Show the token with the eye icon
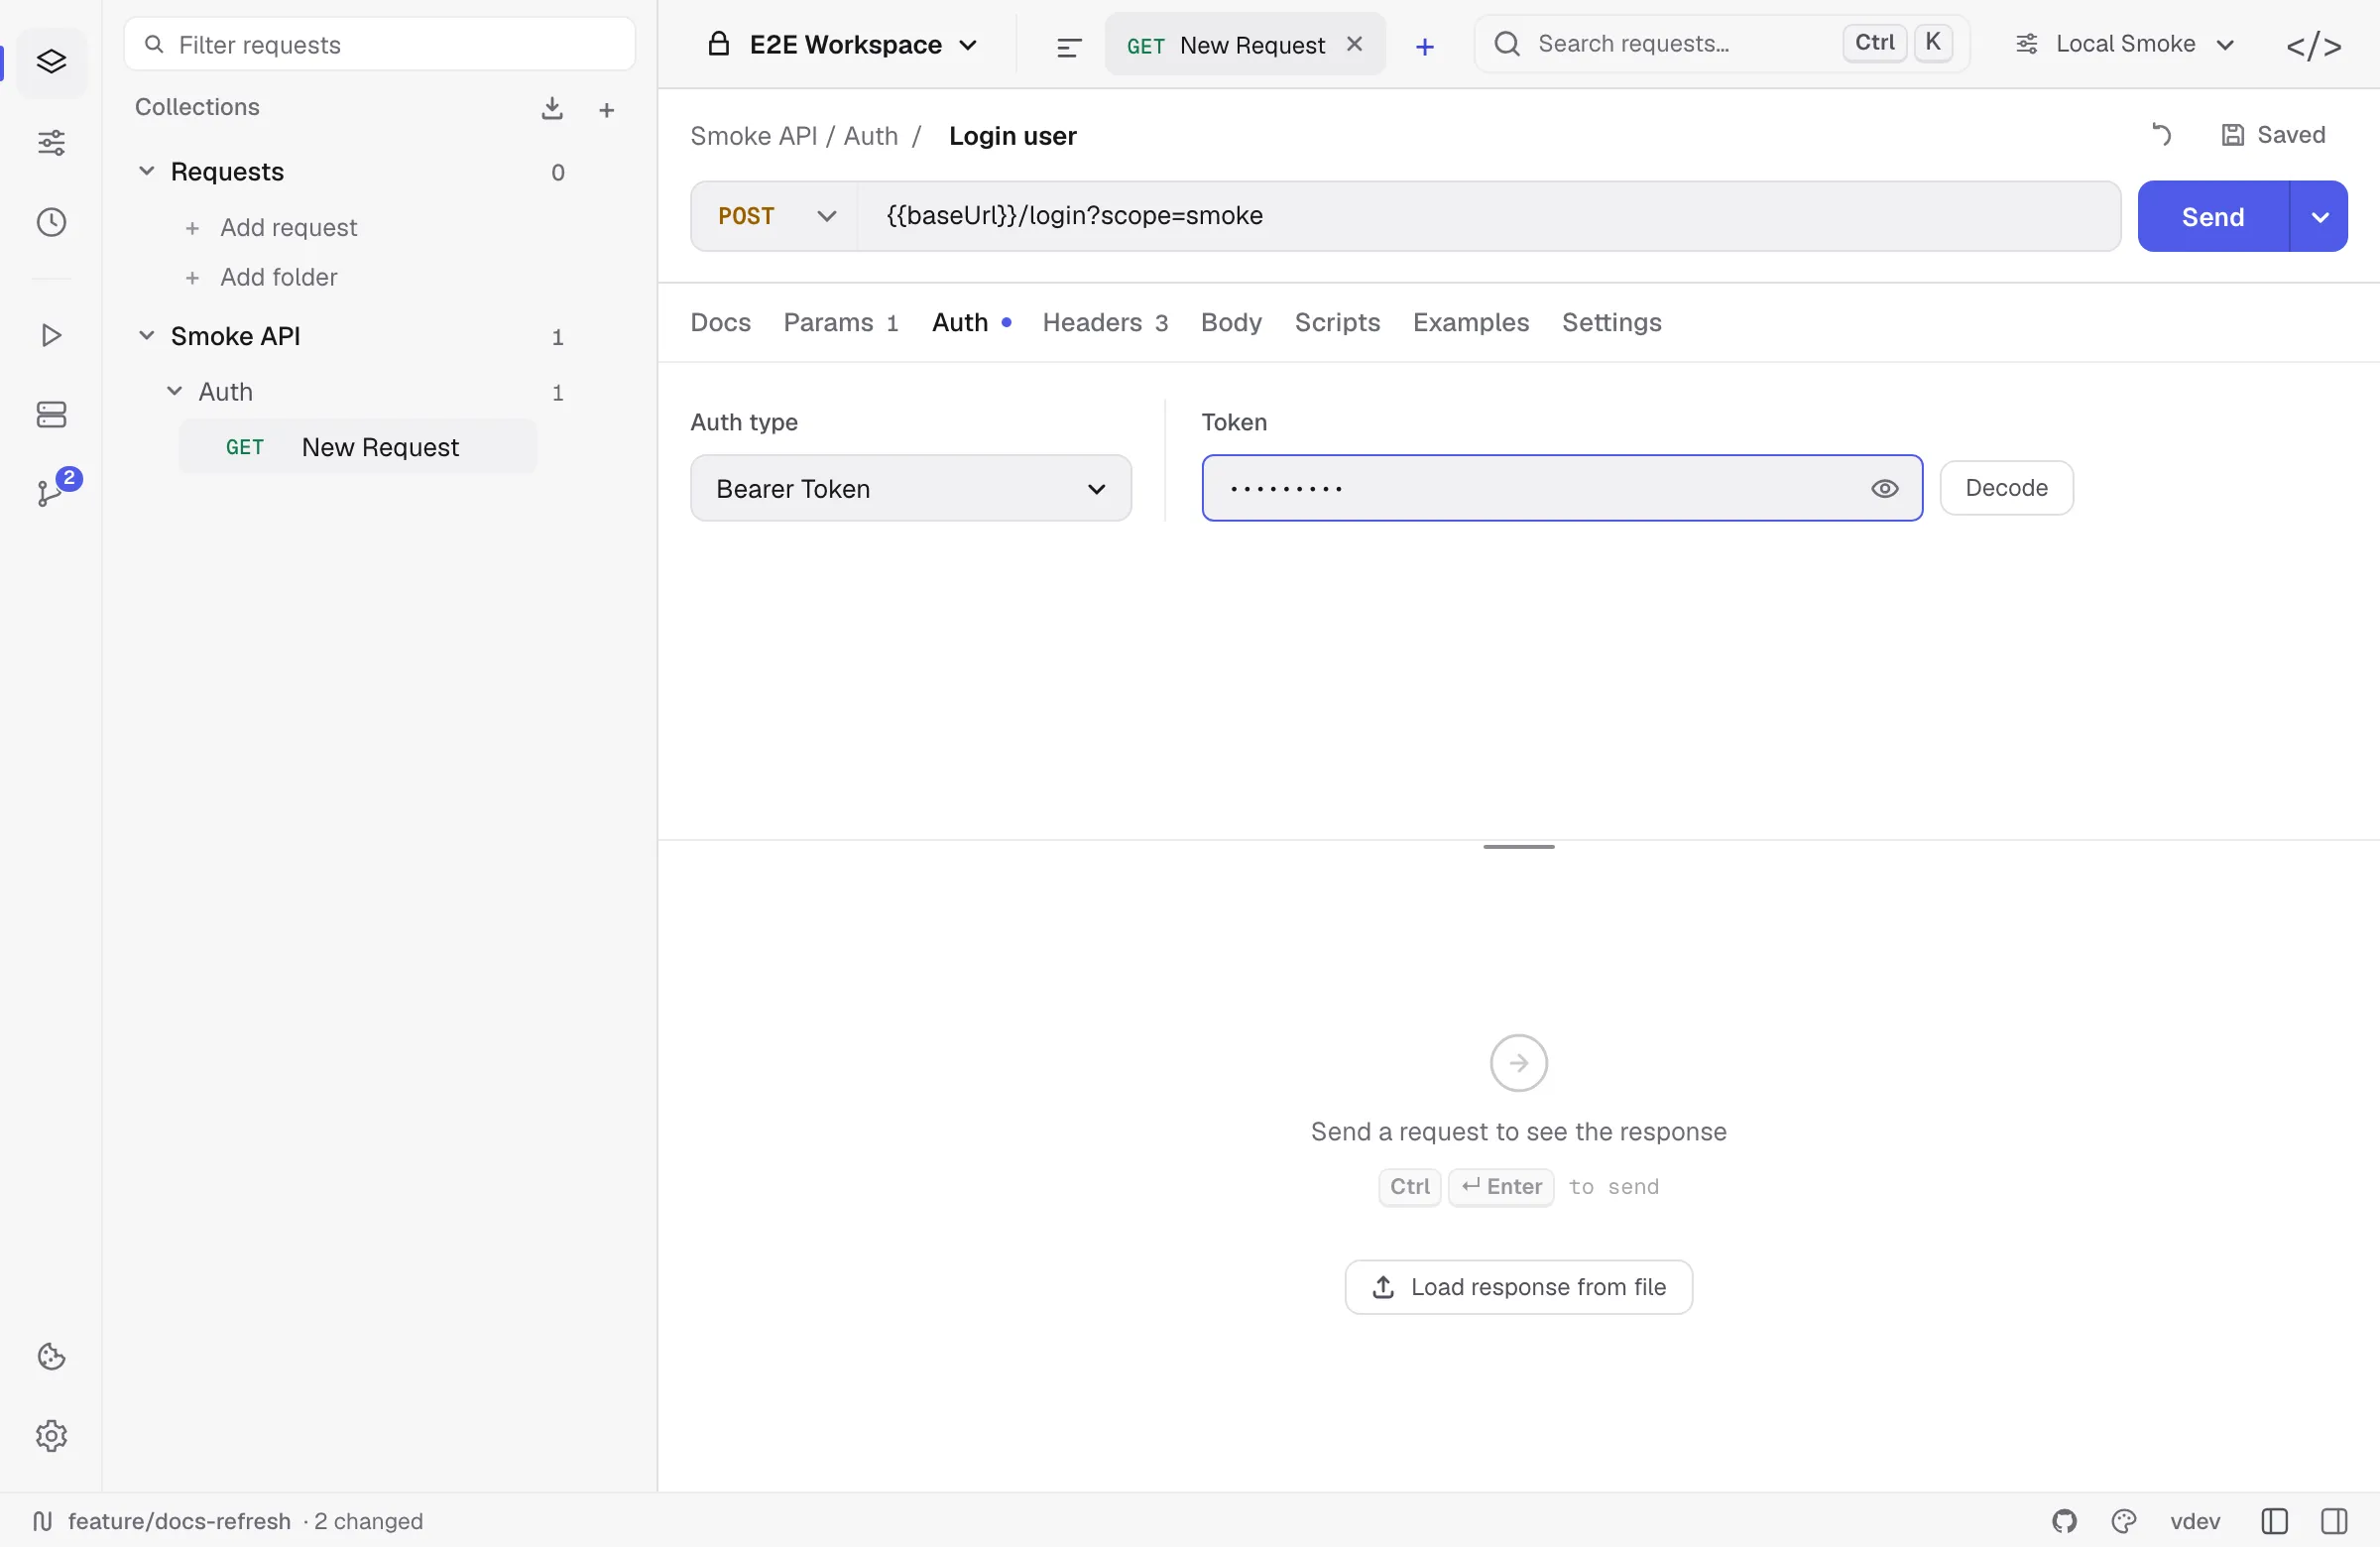The image size is (2380, 1547). click(x=1884, y=488)
